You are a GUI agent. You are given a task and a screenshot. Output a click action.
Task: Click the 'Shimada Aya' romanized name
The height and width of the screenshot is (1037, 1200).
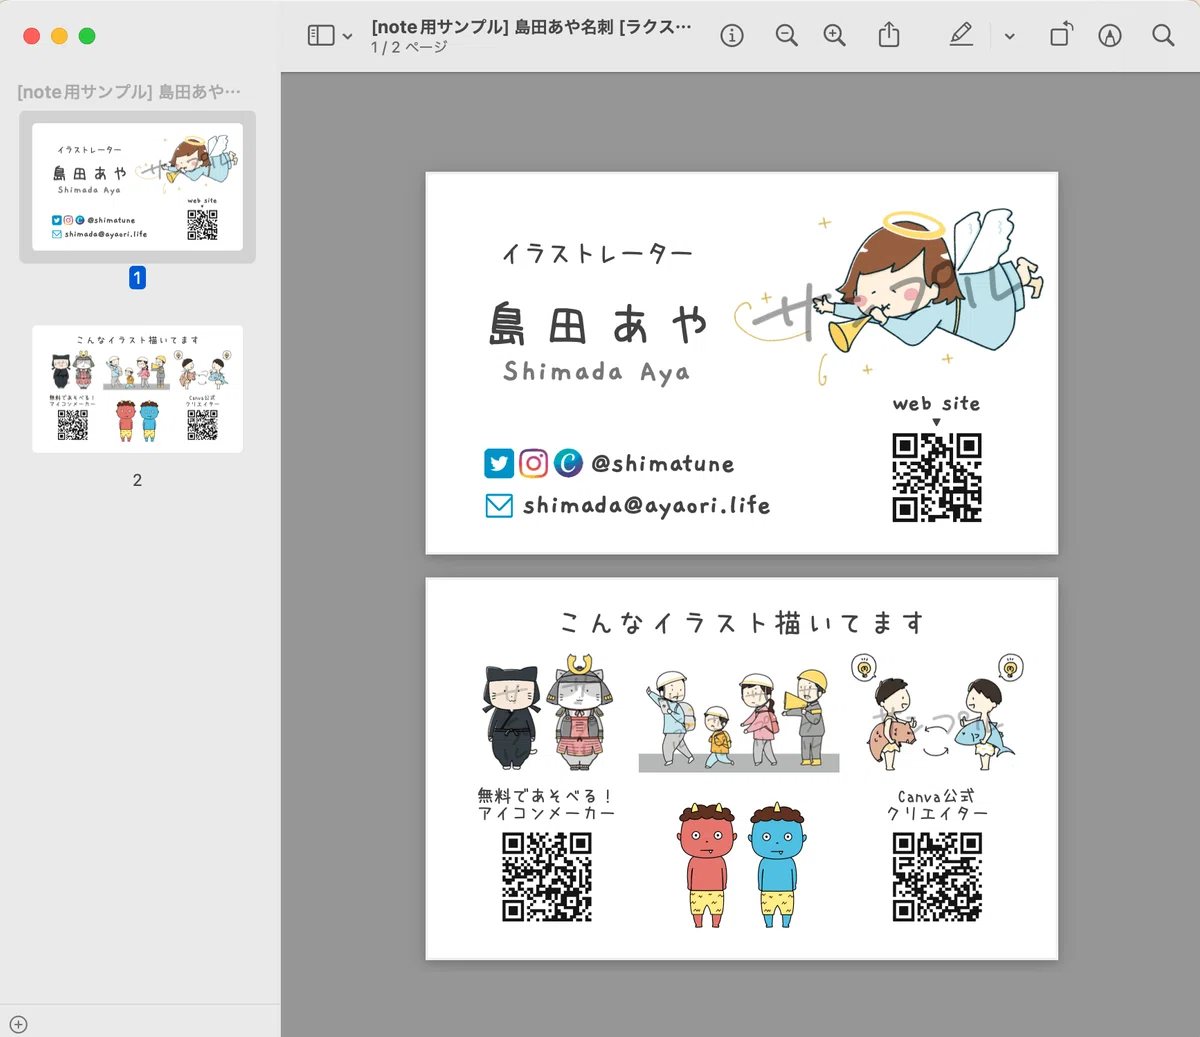[597, 372]
